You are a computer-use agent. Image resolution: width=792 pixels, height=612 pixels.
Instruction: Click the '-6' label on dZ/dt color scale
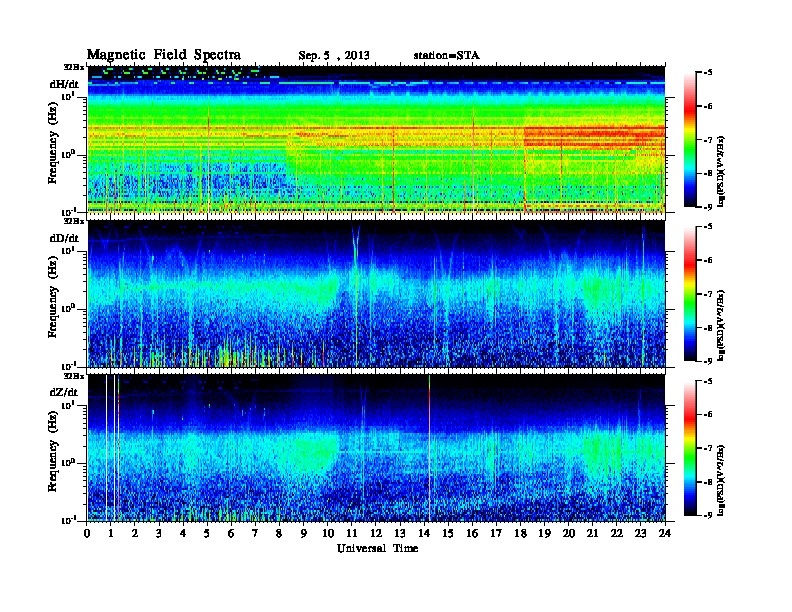(708, 414)
